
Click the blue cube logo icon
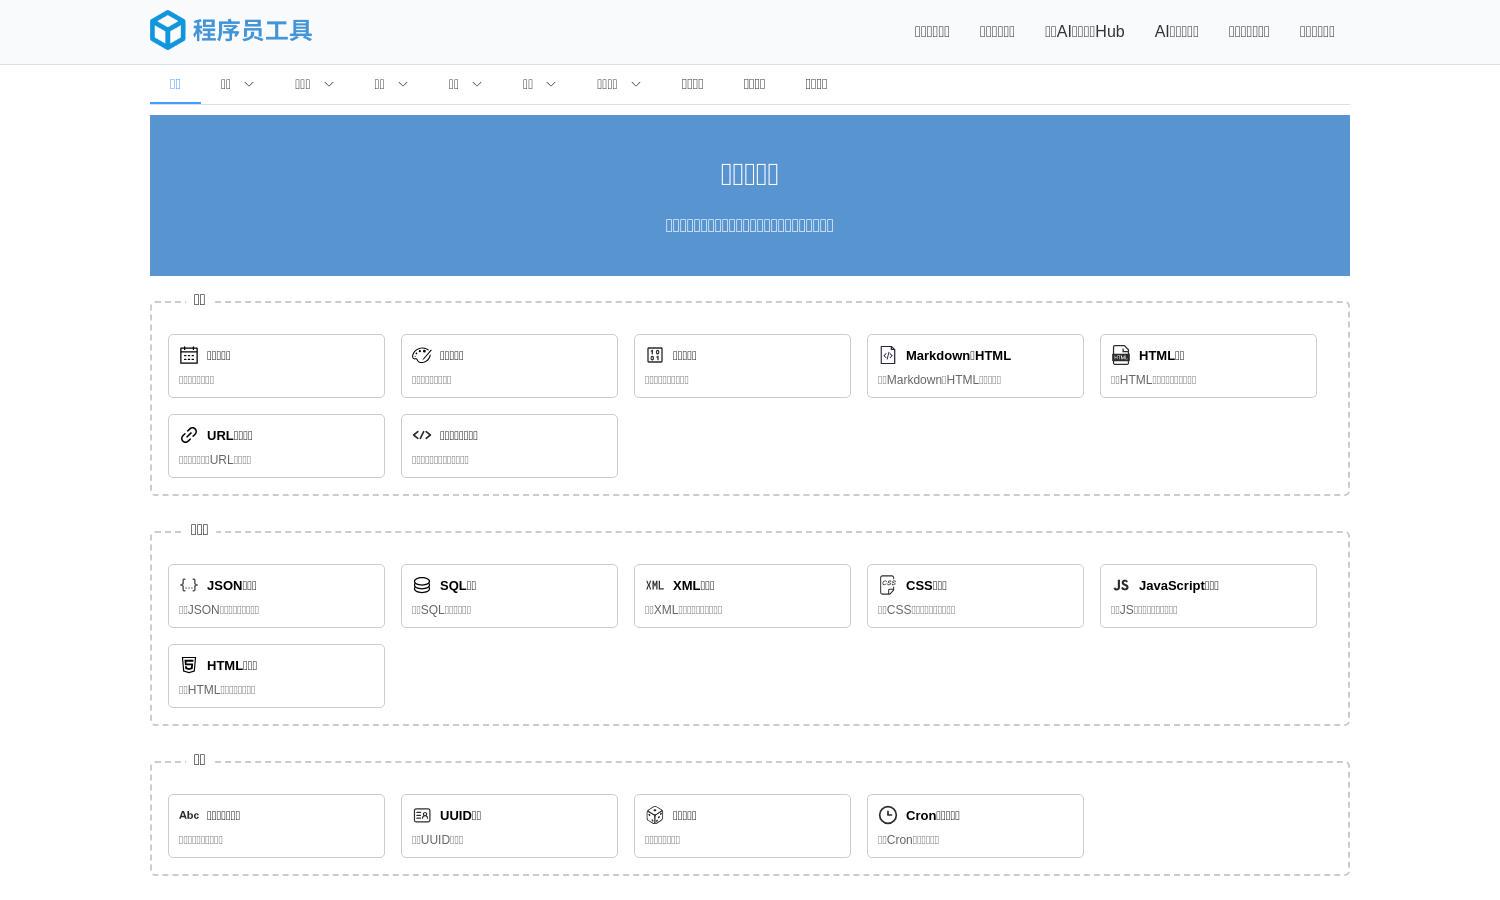(168, 30)
